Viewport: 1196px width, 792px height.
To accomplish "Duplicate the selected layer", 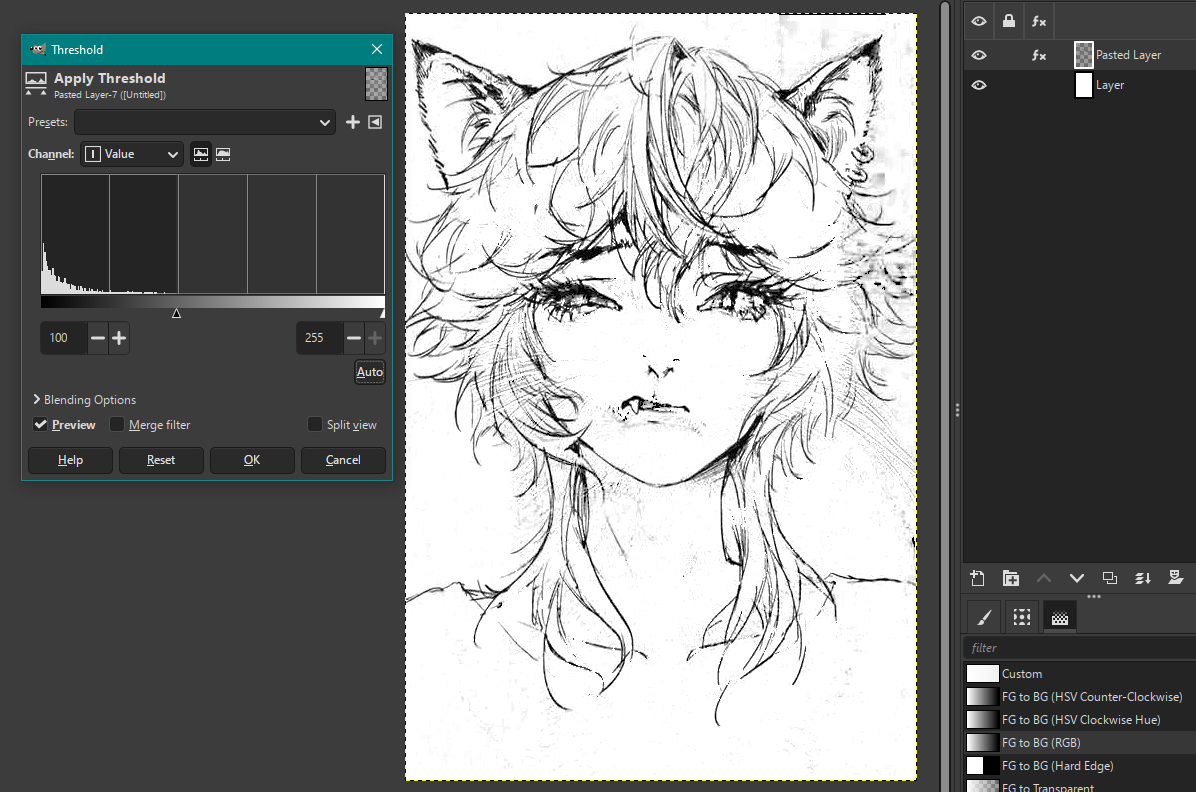I will coord(1110,578).
